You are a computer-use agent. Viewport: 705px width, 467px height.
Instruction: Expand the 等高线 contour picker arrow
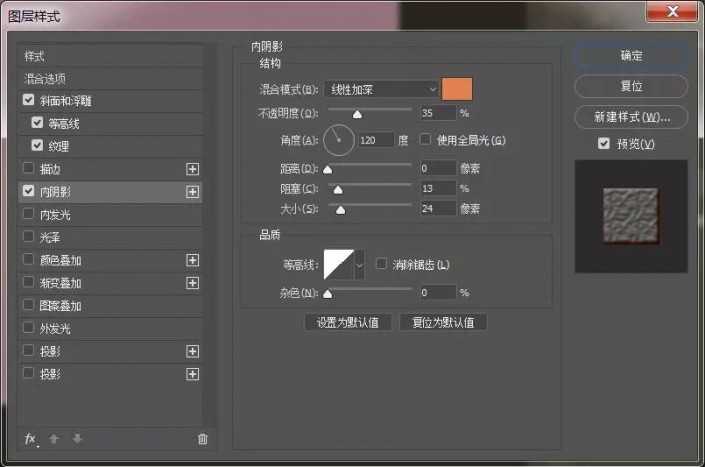tap(360, 264)
